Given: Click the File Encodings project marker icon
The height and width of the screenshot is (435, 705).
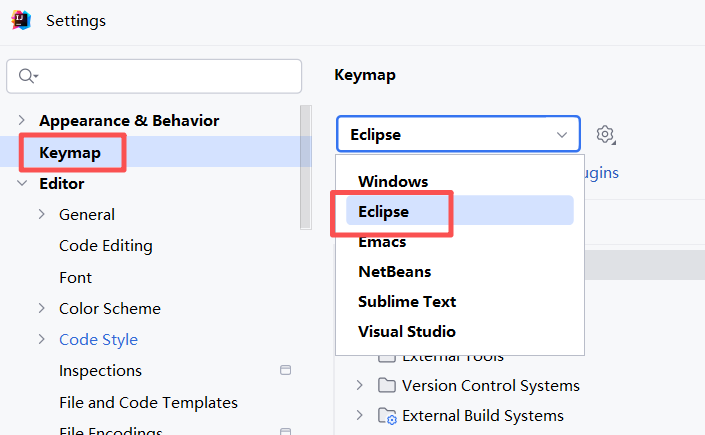Looking at the screenshot, I should [x=286, y=431].
